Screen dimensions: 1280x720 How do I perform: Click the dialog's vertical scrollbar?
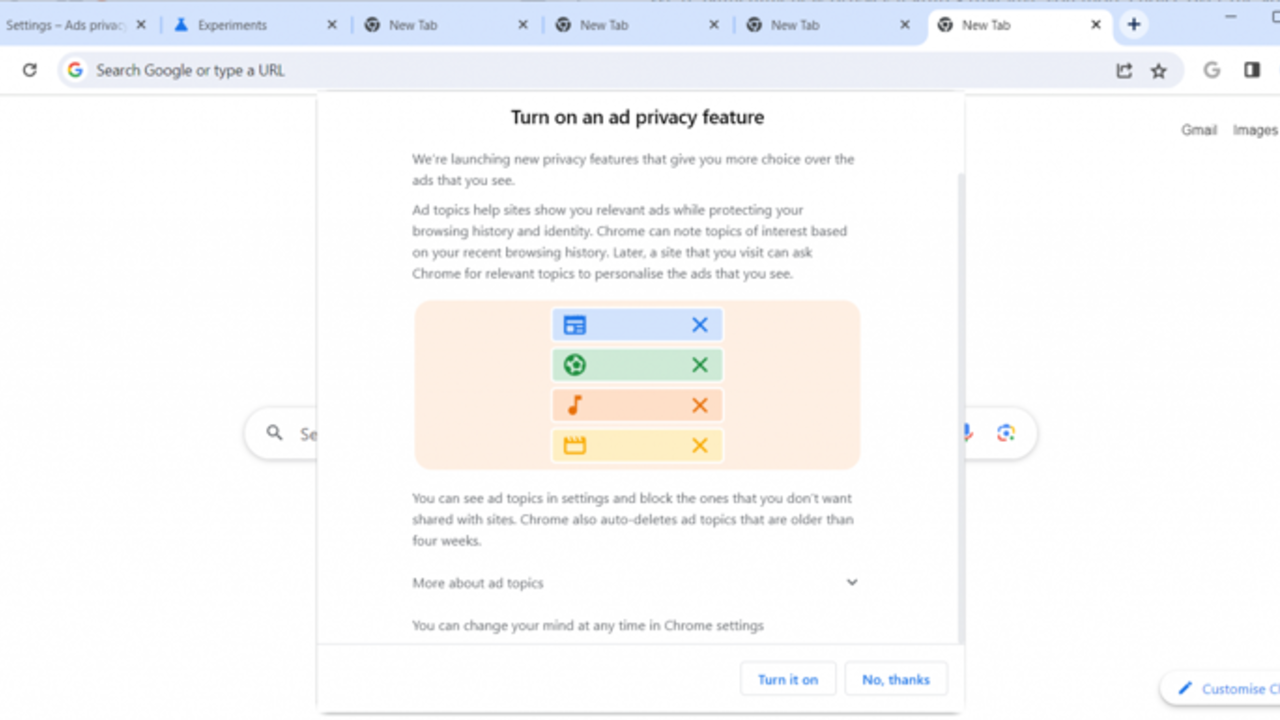[x=961, y=400]
